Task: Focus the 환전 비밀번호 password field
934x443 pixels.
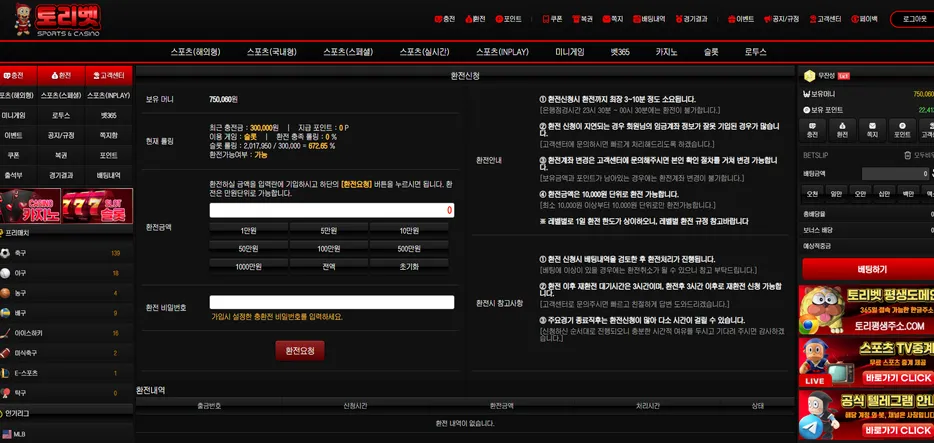Action: 332,302
